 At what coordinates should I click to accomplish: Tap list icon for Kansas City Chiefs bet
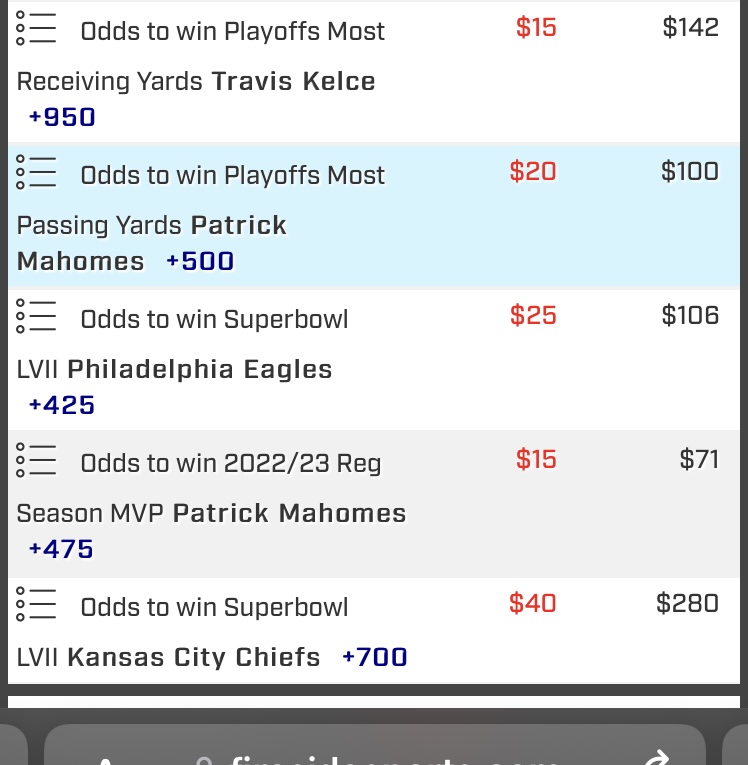tap(36, 606)
